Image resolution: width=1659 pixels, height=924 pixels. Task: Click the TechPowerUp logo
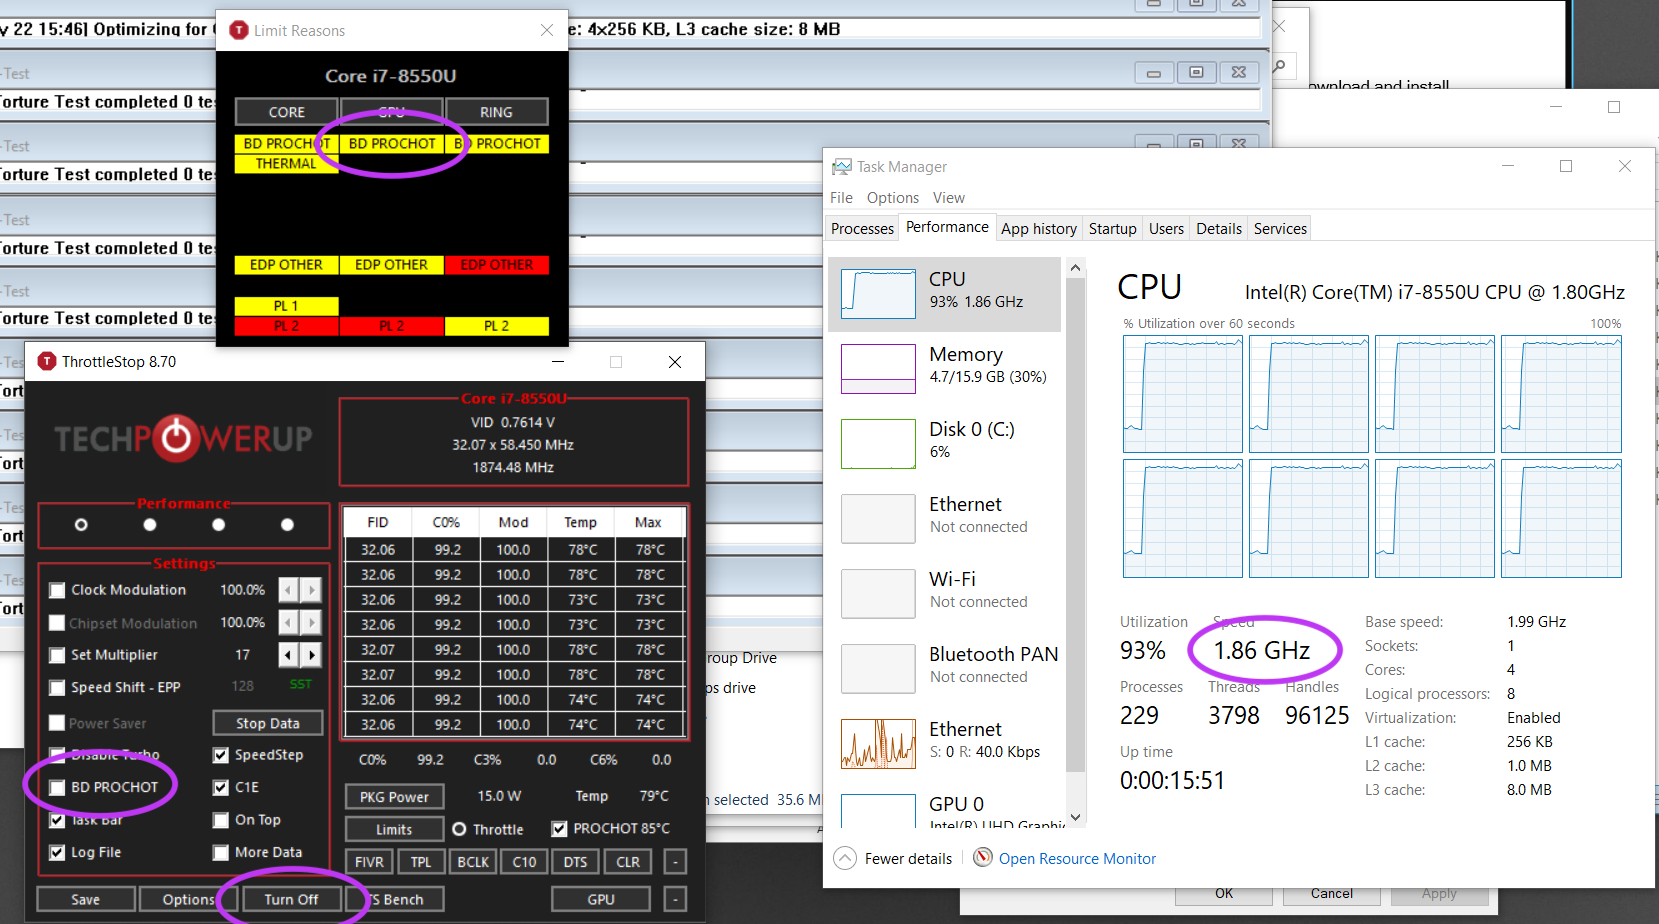point(183,438)
